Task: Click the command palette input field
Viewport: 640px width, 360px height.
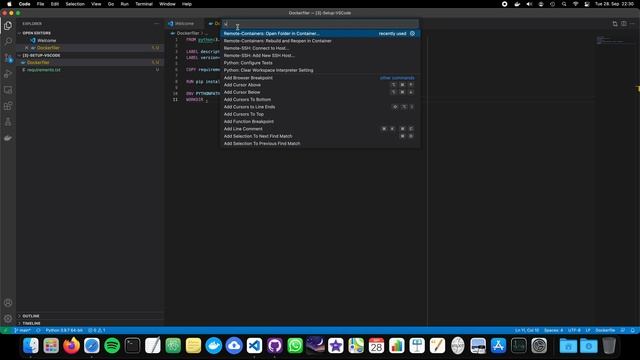Action: (320, 24)
